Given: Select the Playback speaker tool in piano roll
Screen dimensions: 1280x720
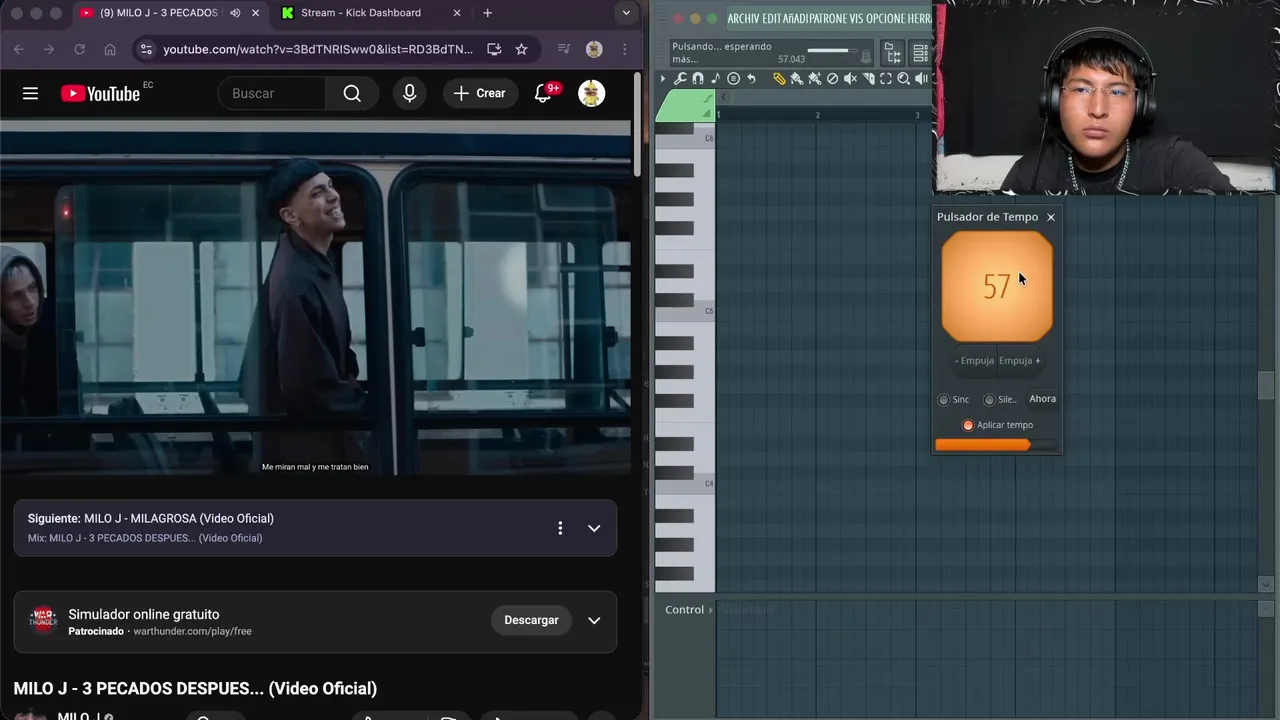Looking at the screenshot, I should [921, 78].
